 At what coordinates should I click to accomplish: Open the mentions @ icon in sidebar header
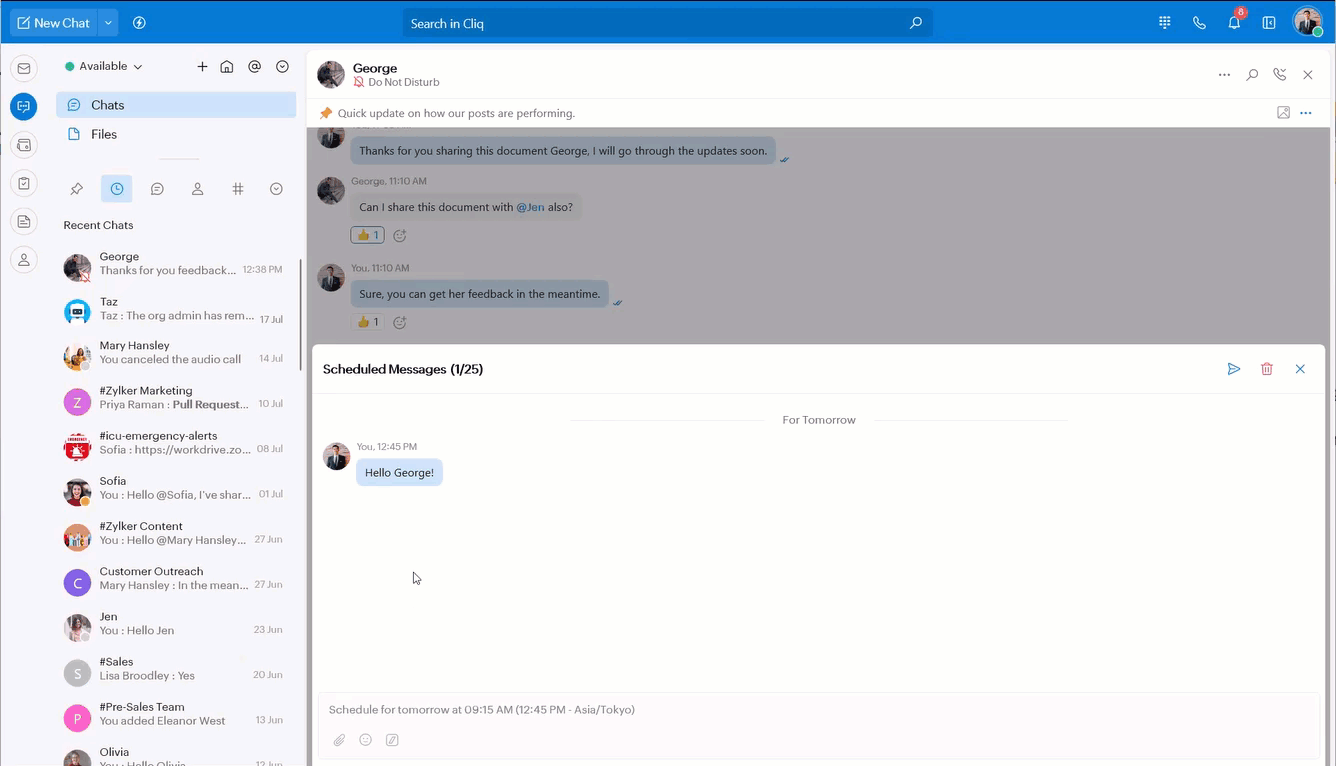pos(254,66)
